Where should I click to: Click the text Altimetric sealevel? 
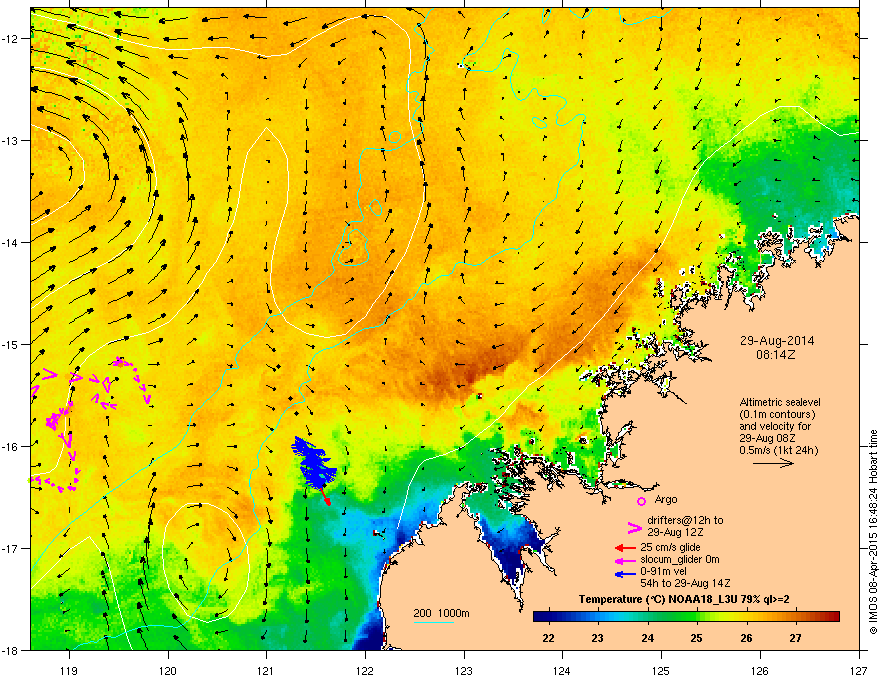(780, 402)
